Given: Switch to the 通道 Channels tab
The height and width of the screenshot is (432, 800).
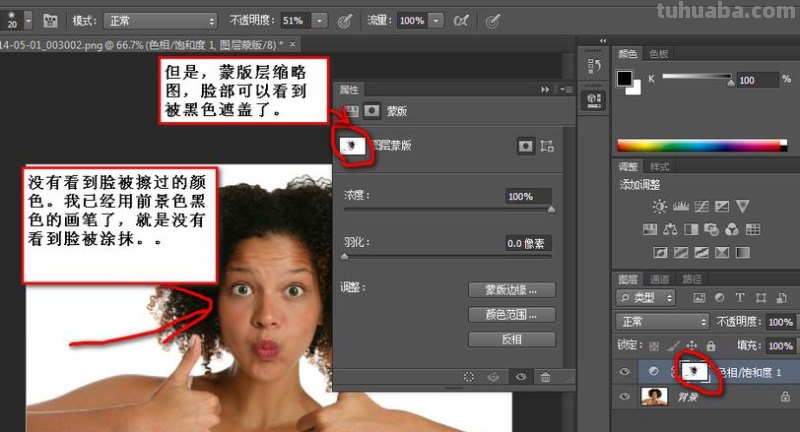Looking at the screenshot, I should point(659,279).
